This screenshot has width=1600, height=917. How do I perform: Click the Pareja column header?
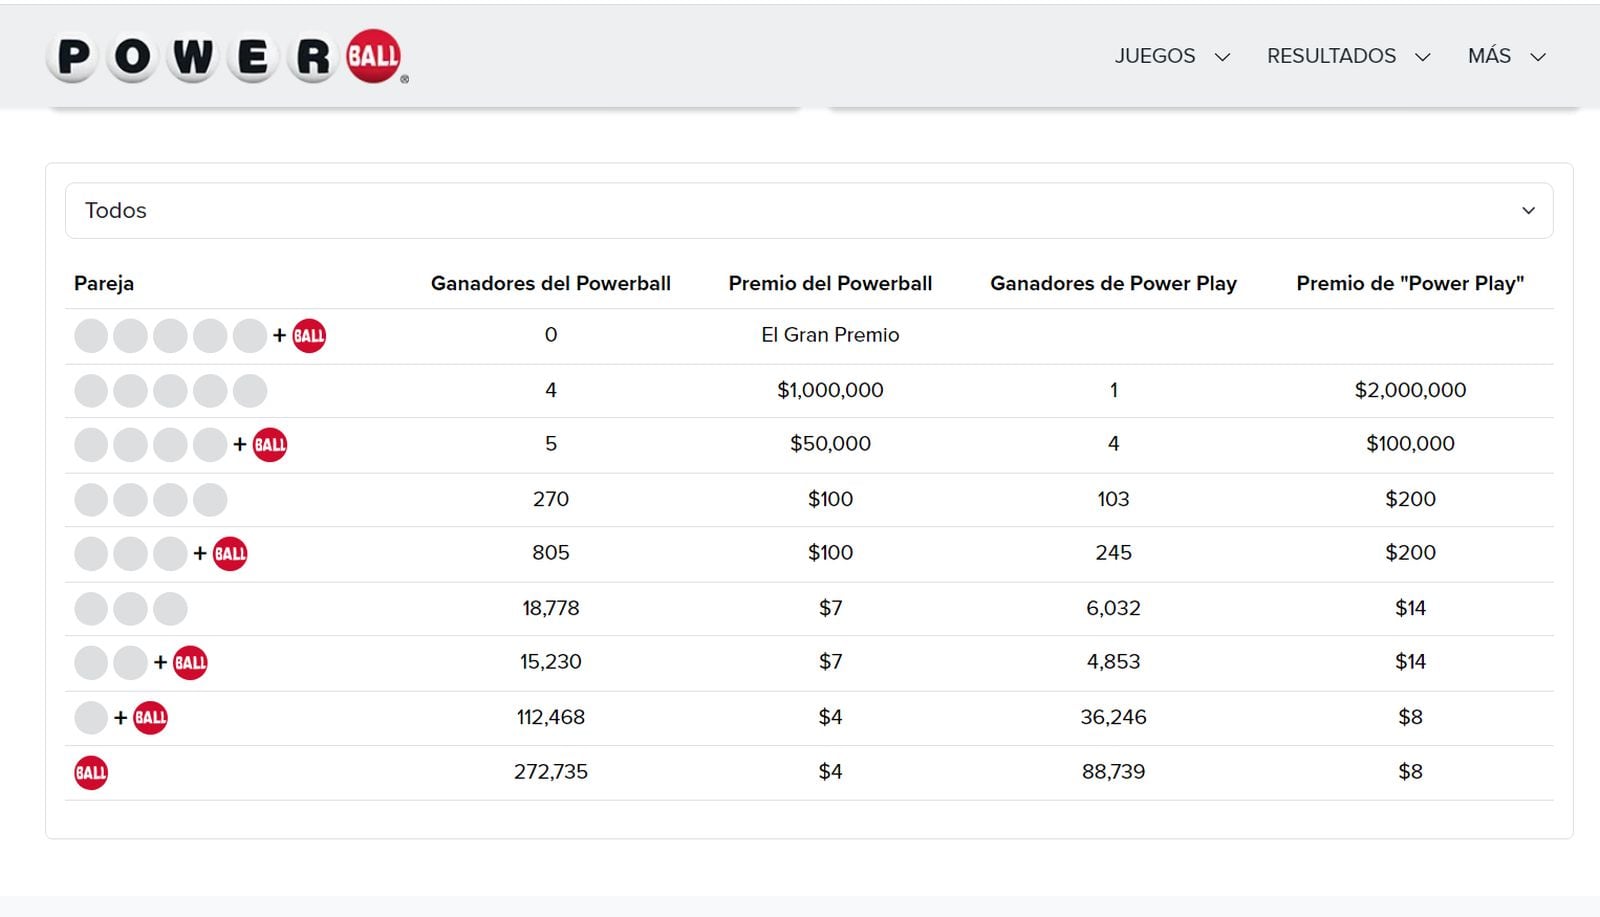click(104, 283)
